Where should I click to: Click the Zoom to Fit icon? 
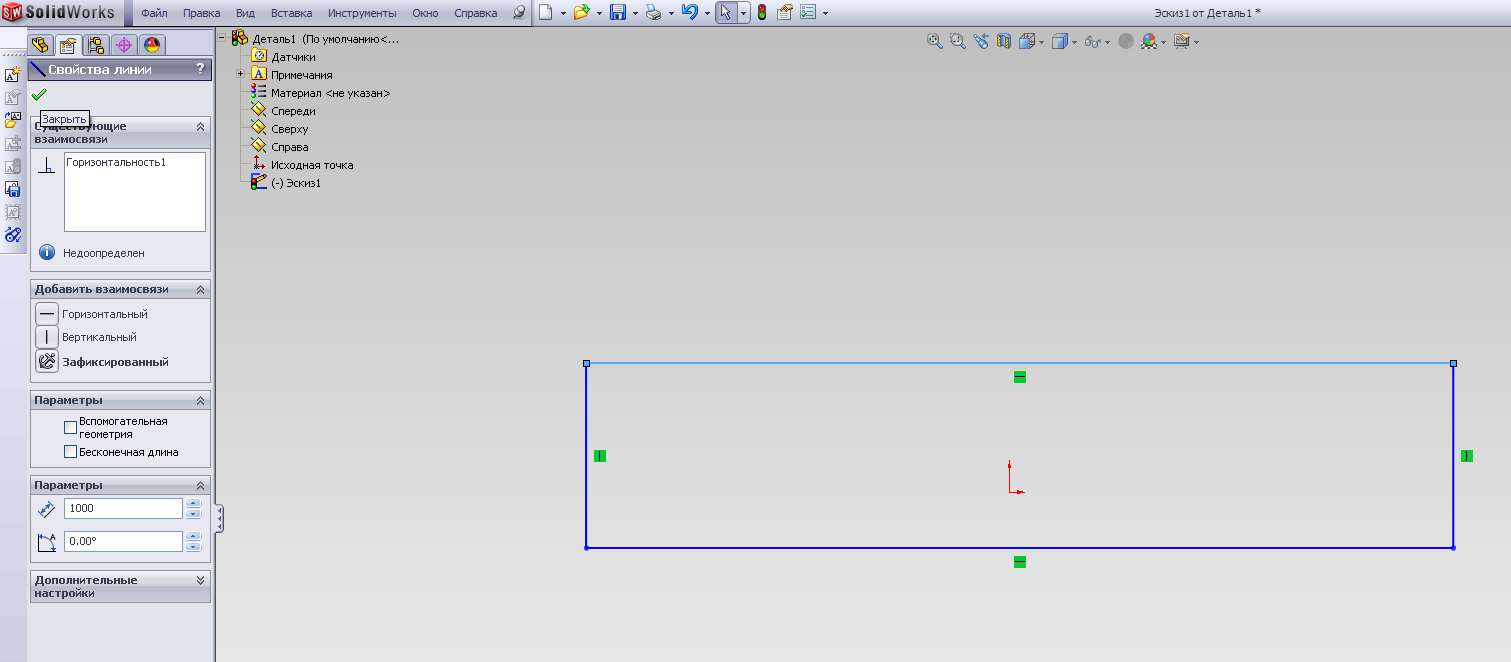tap(935, 41)
